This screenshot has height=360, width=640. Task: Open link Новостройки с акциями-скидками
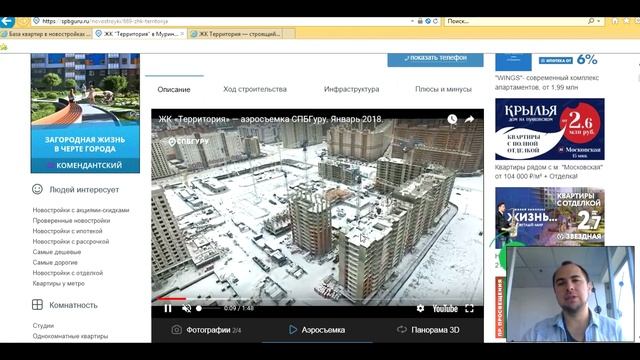pyautogui.click(x=81, y=210)
